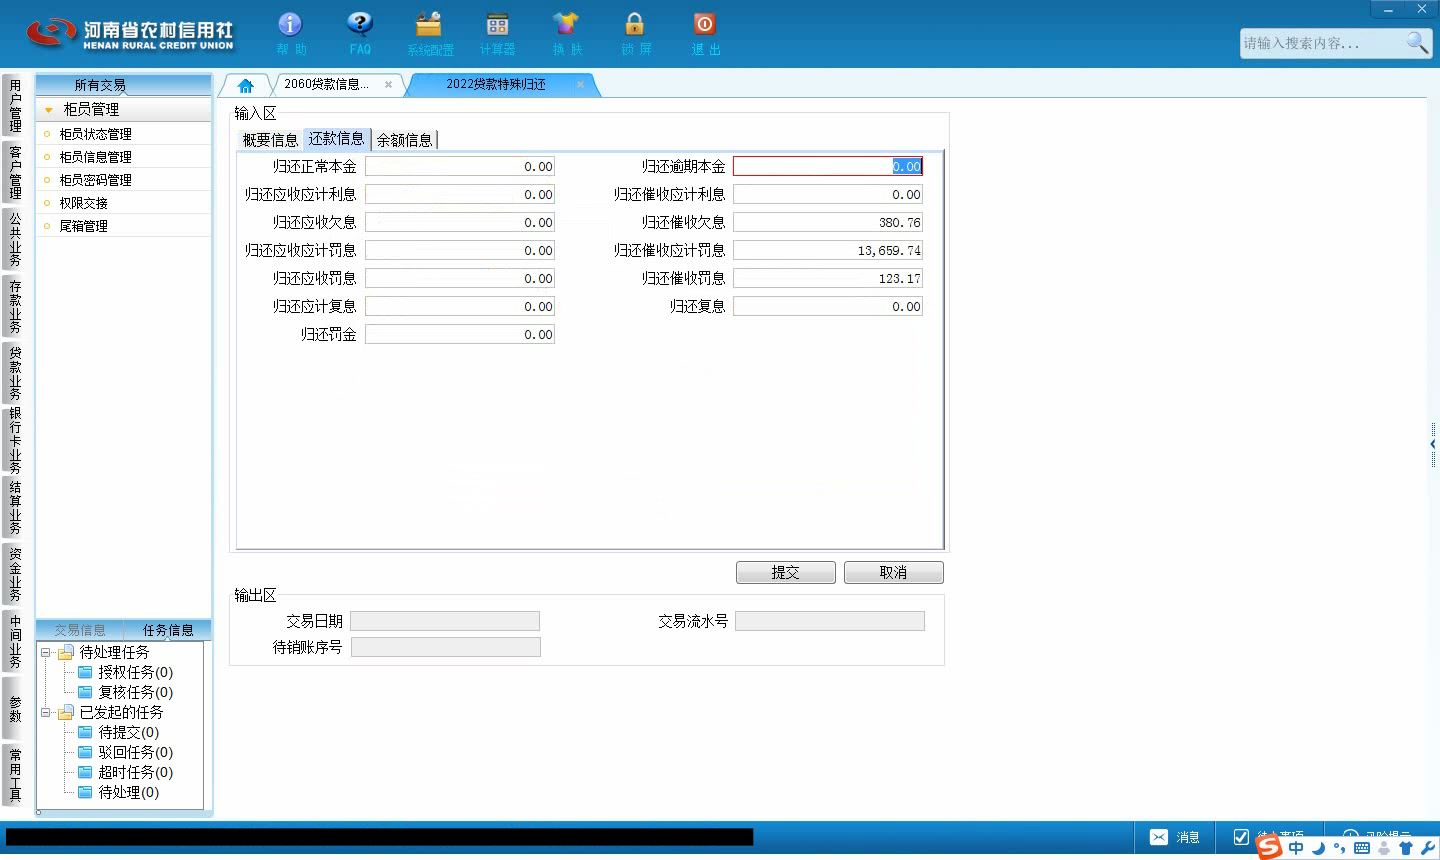Click the 归还逾期本金 input field
This screenshot has width=1440, height=860.
[x=828, y=167]
